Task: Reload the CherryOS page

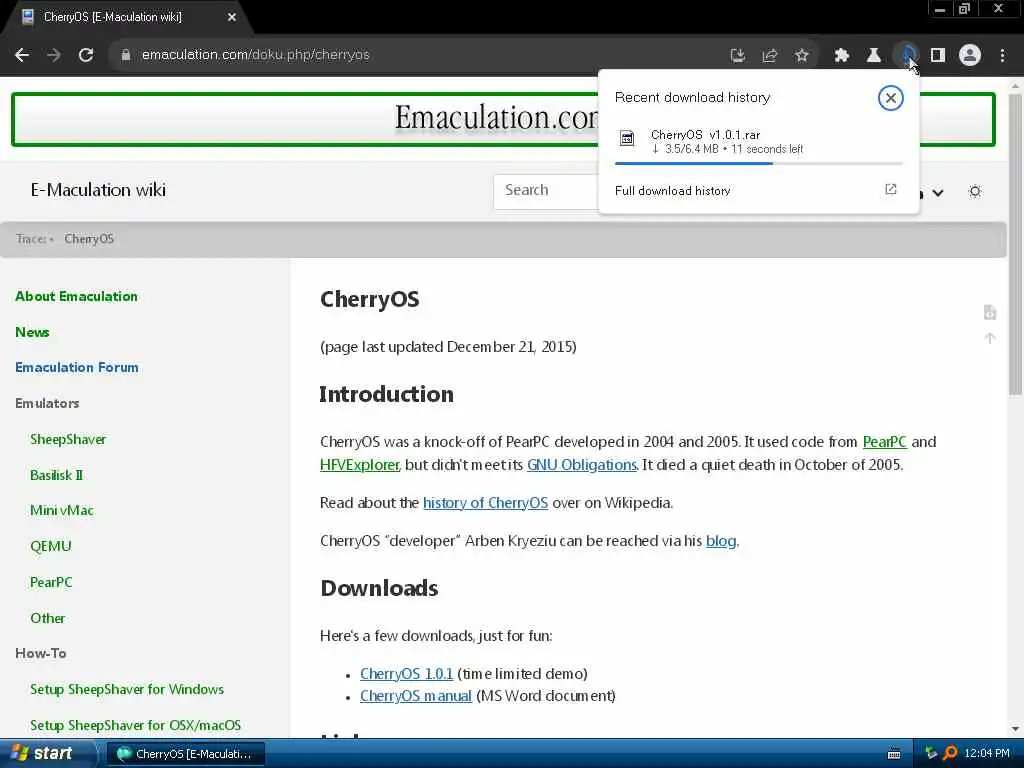Action: (x=86, y=56)
